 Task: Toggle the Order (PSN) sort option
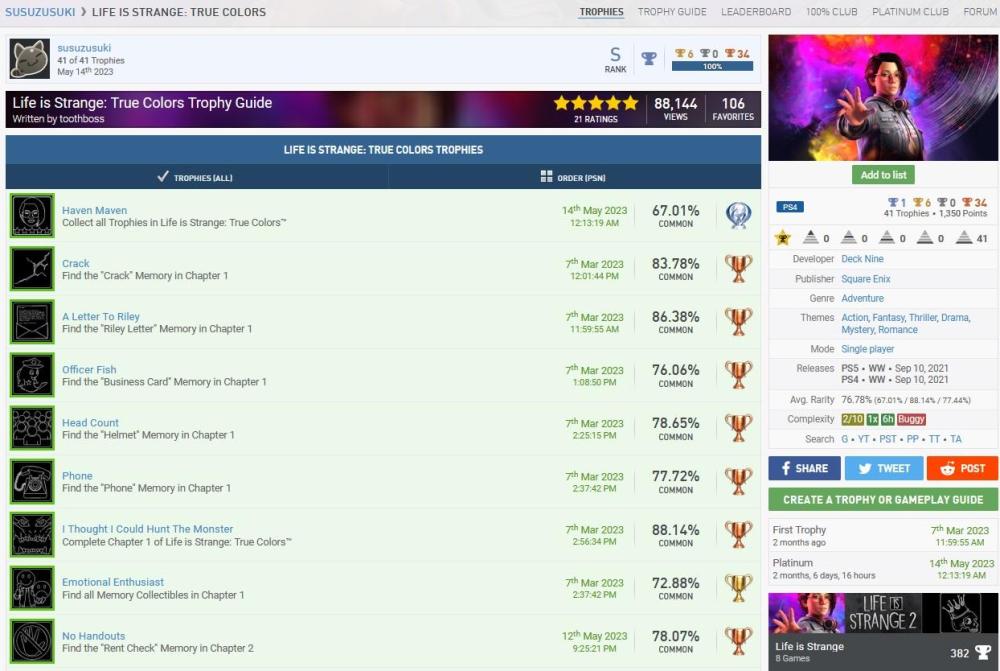pos(574,177)
